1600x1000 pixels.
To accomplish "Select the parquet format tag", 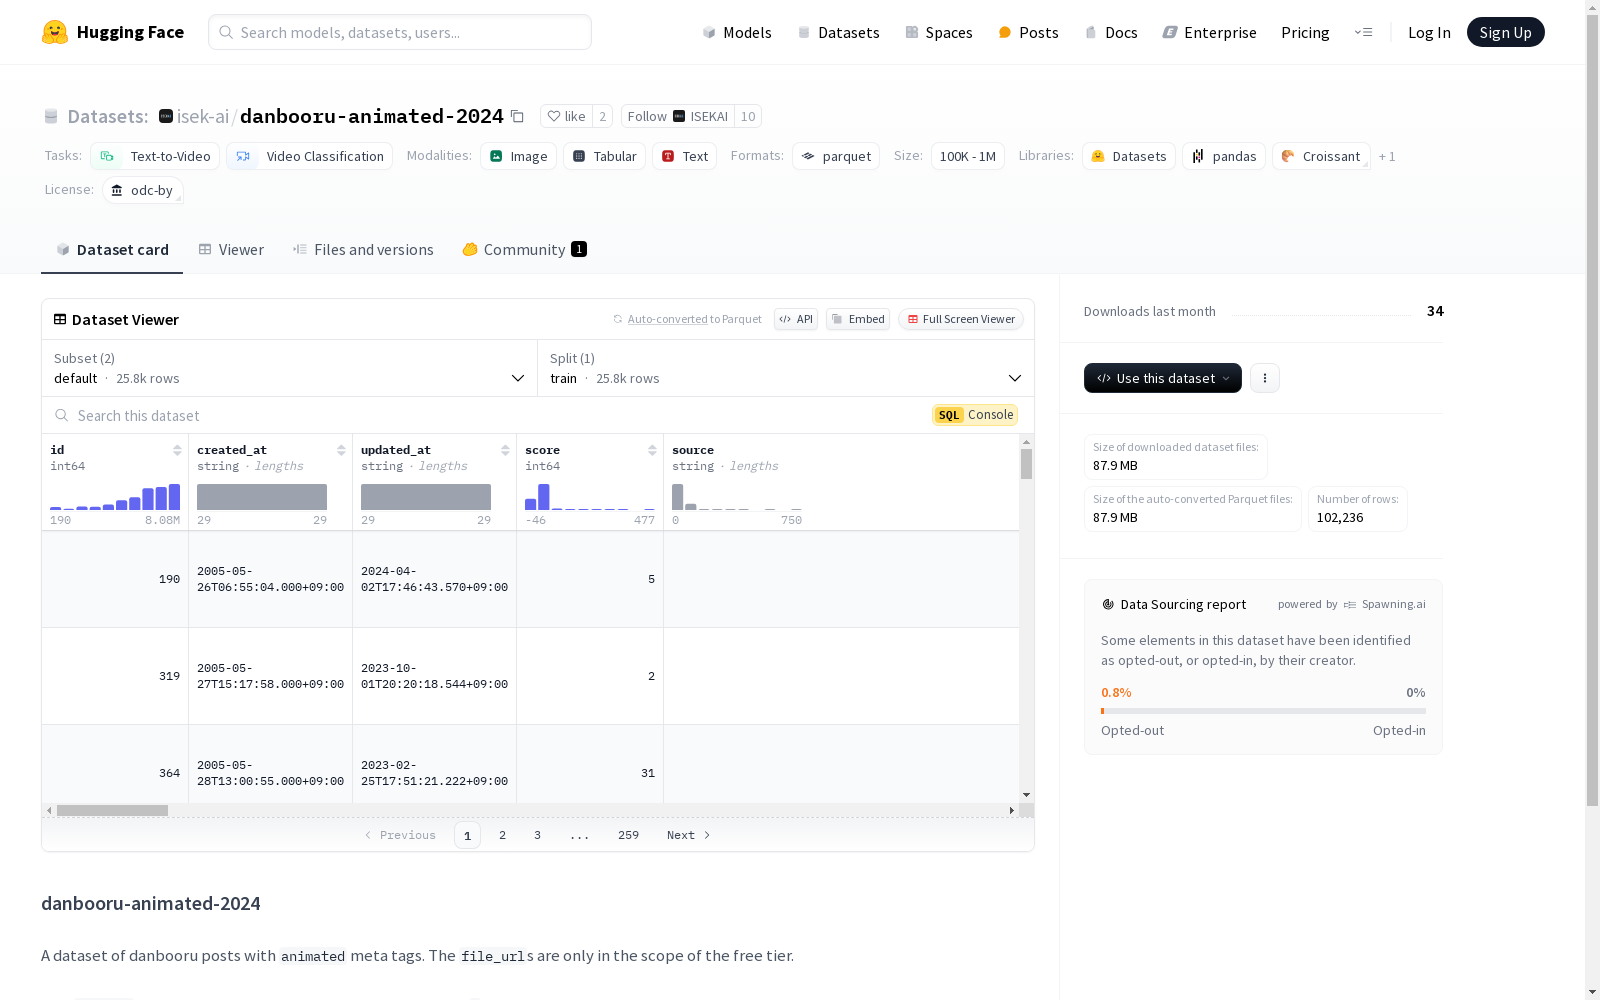I will pyautogui.click(x=836, y=156).
